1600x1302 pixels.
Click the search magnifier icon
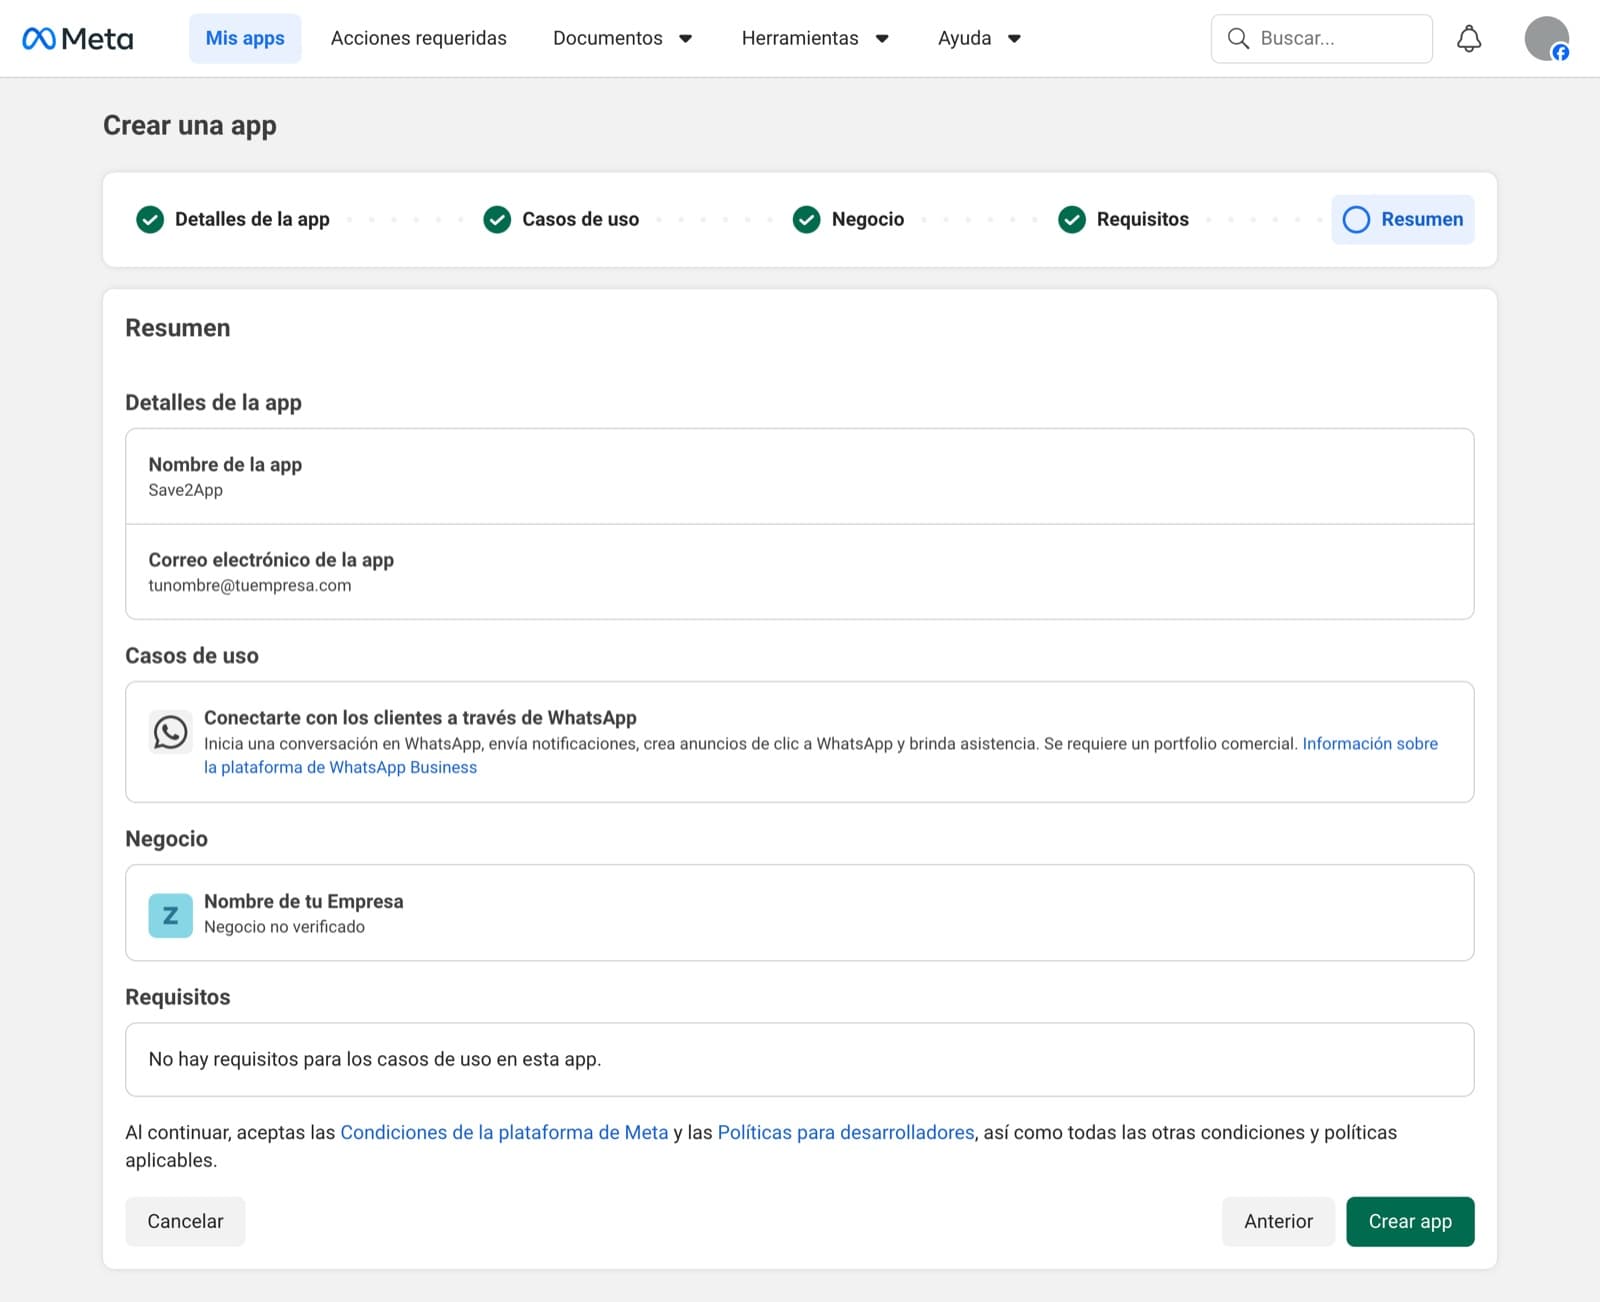(x=1238, y=39)
